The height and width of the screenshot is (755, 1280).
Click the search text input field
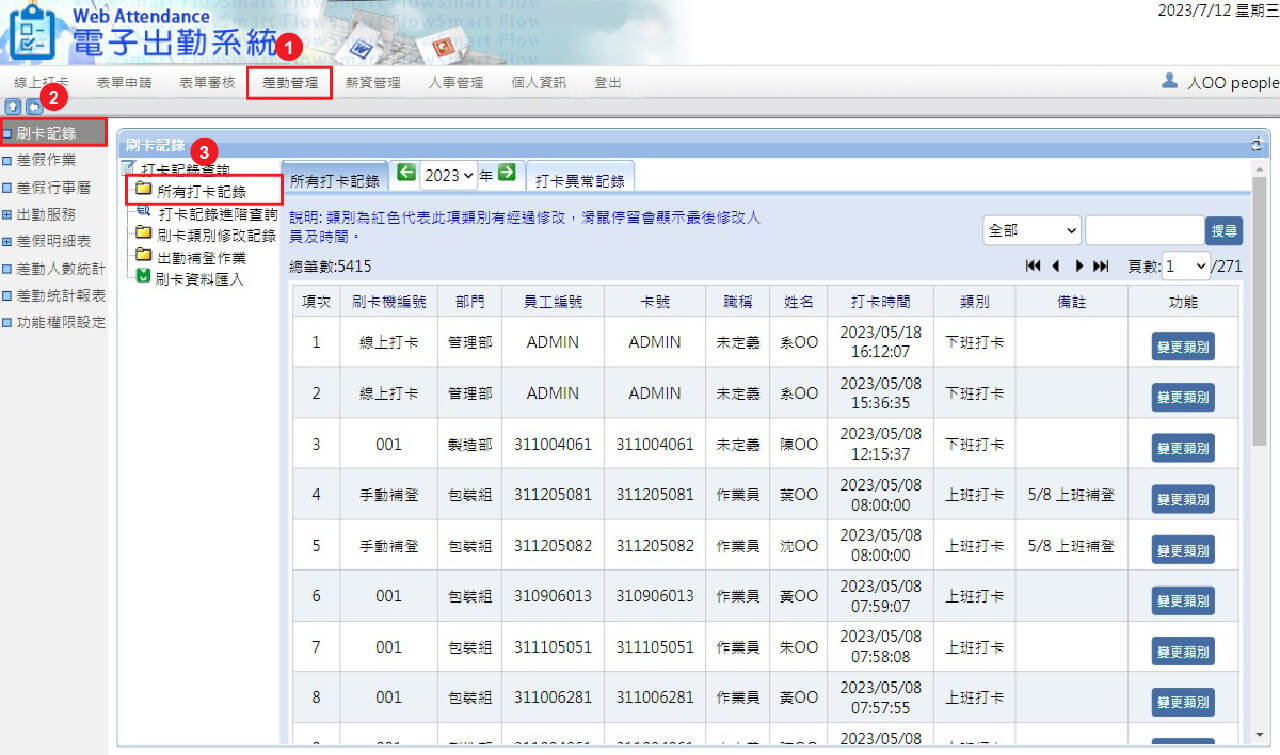click(x=1144, y=230)
